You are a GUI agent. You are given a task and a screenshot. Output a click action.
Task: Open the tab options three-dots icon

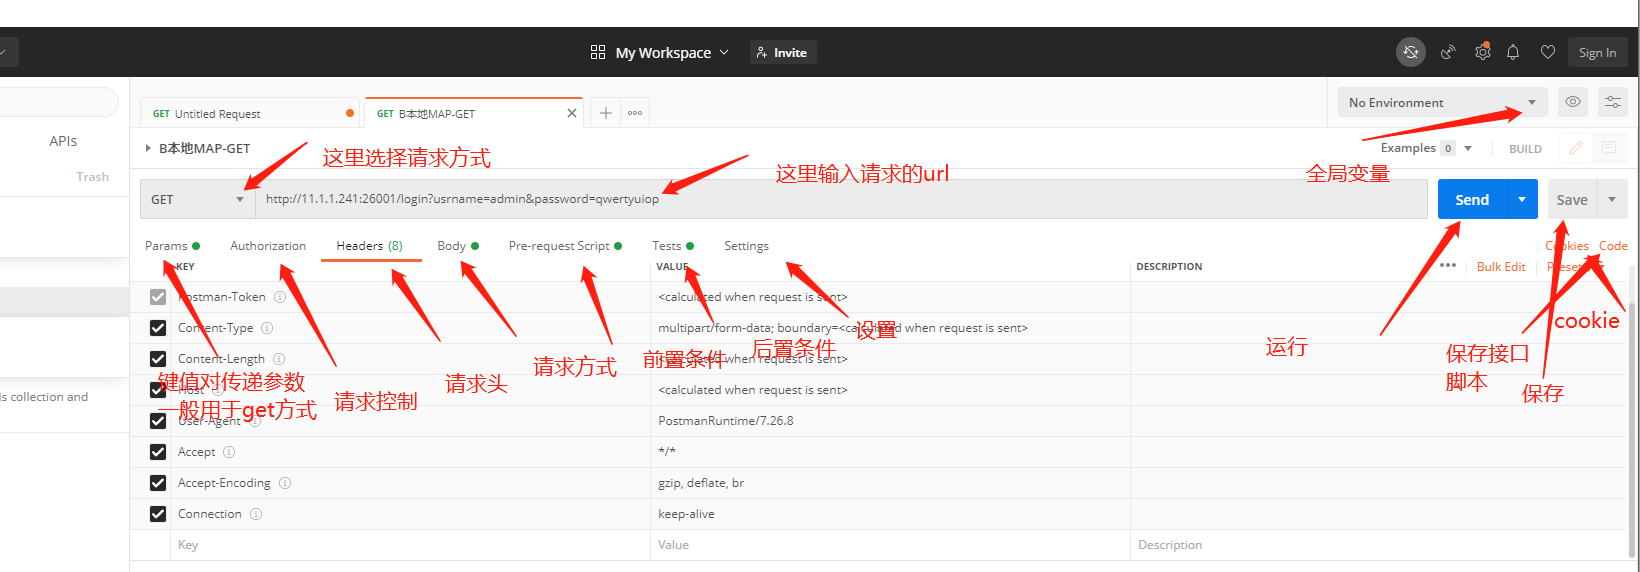point(635,113)
